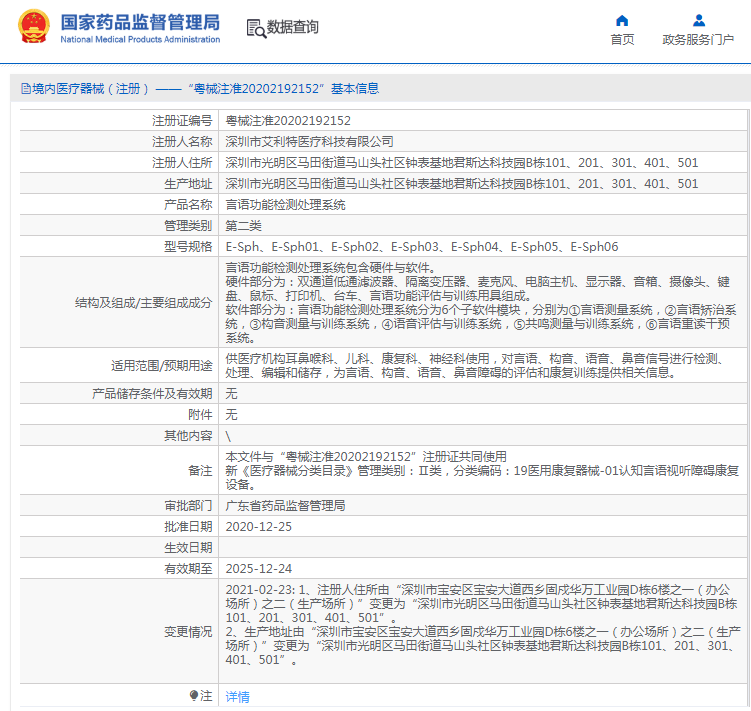The height and width of the screenshot is (711, 751).
Task: Select 深圳市艾利特医疗科技有限公司 registrant name
Action: 309,142
